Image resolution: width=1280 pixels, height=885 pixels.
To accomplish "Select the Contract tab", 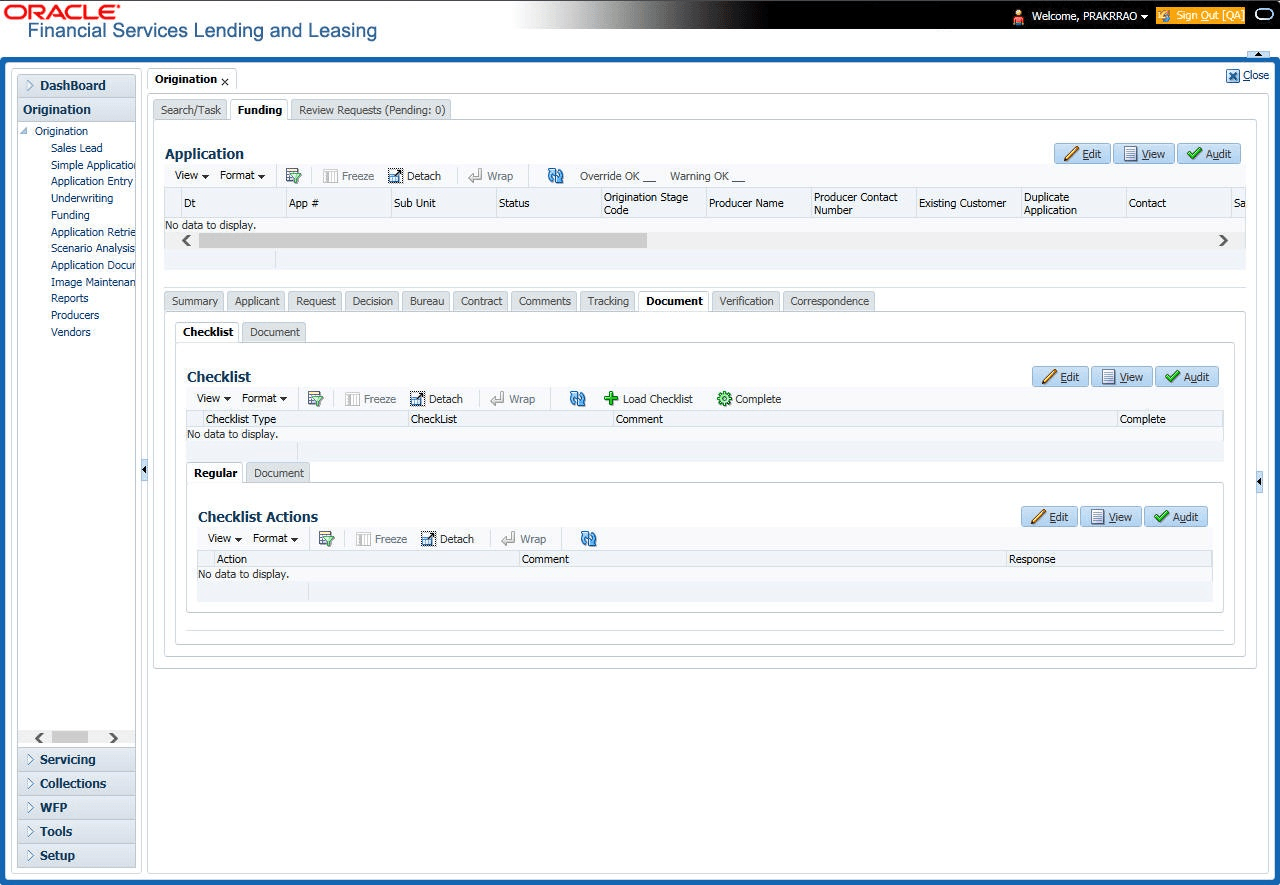I will (x=482, y=301).
